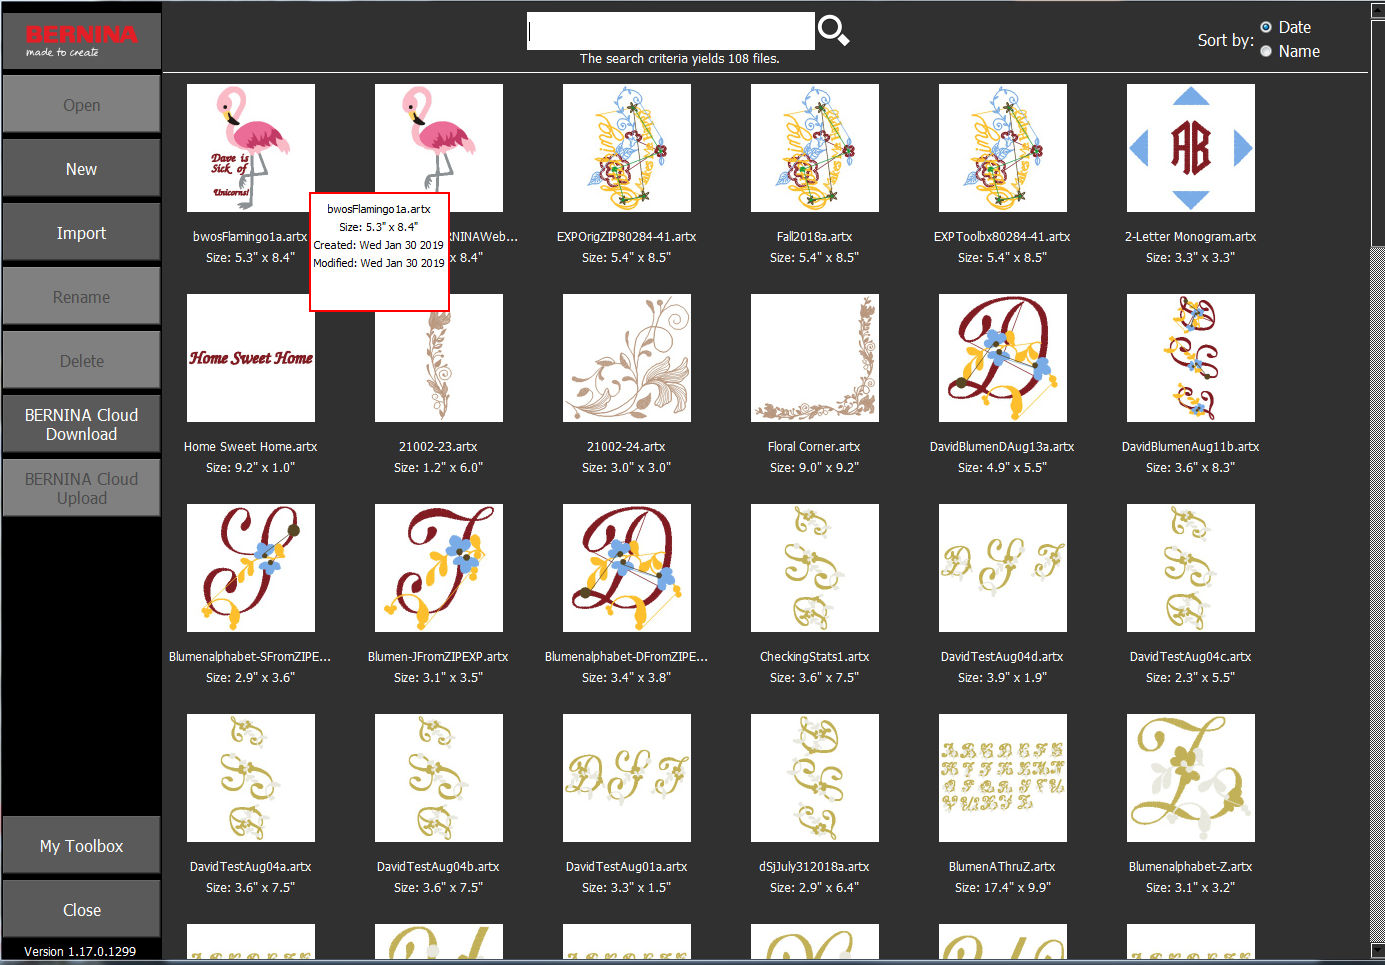Image resolution: width=1385 pixels, height=965 pixels.
Task: Select DavidTestAug01a.artx thumbnail
Action: (627, 778)
